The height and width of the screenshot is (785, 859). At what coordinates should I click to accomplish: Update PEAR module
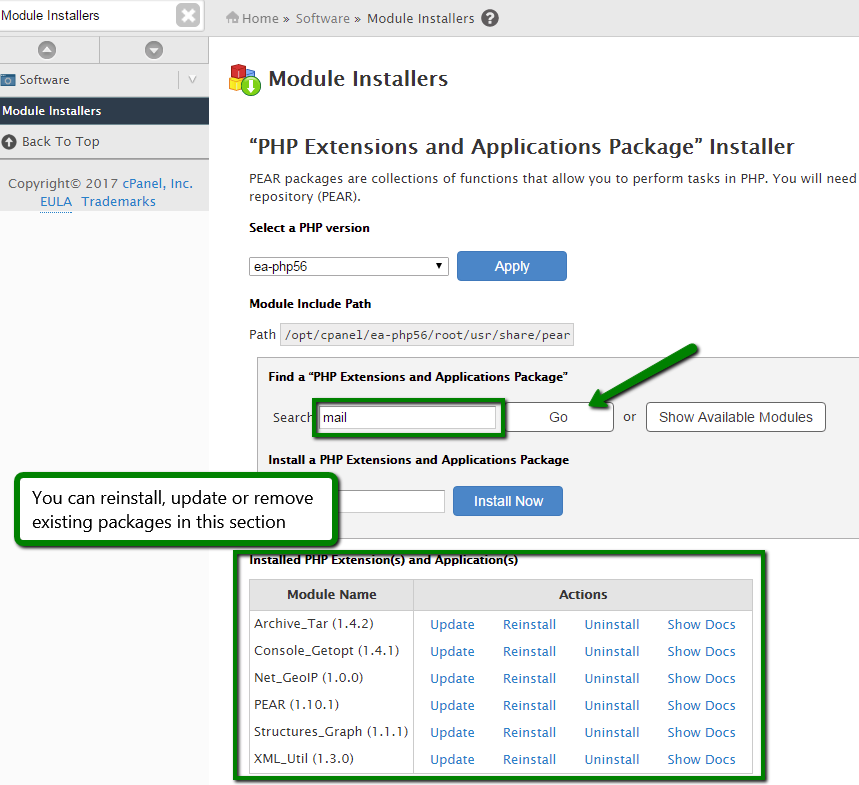452,706
